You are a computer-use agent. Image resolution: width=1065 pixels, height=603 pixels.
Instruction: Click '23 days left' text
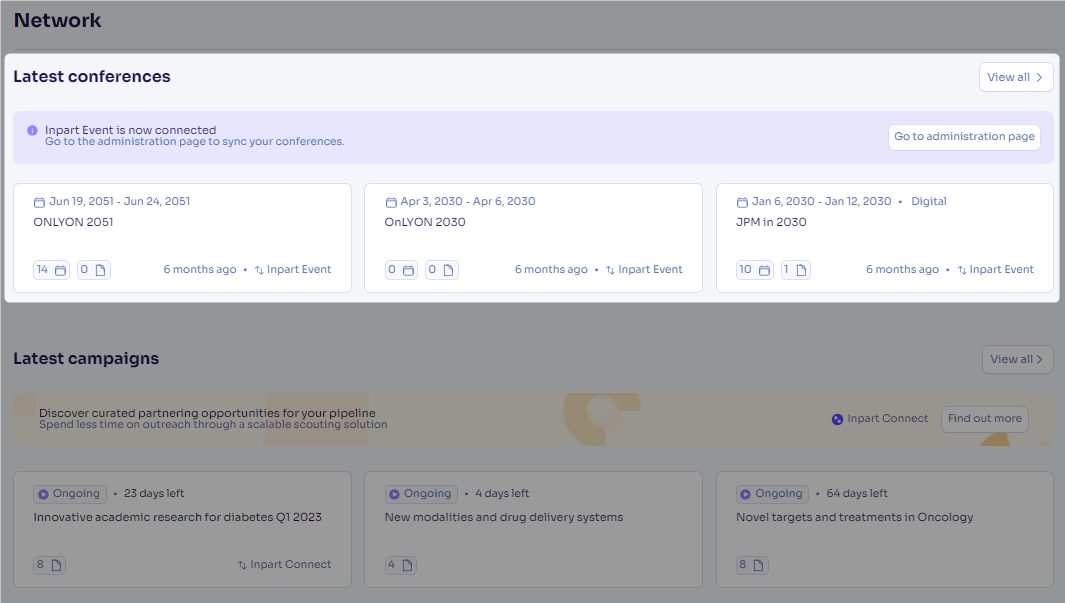click(154, 494)
